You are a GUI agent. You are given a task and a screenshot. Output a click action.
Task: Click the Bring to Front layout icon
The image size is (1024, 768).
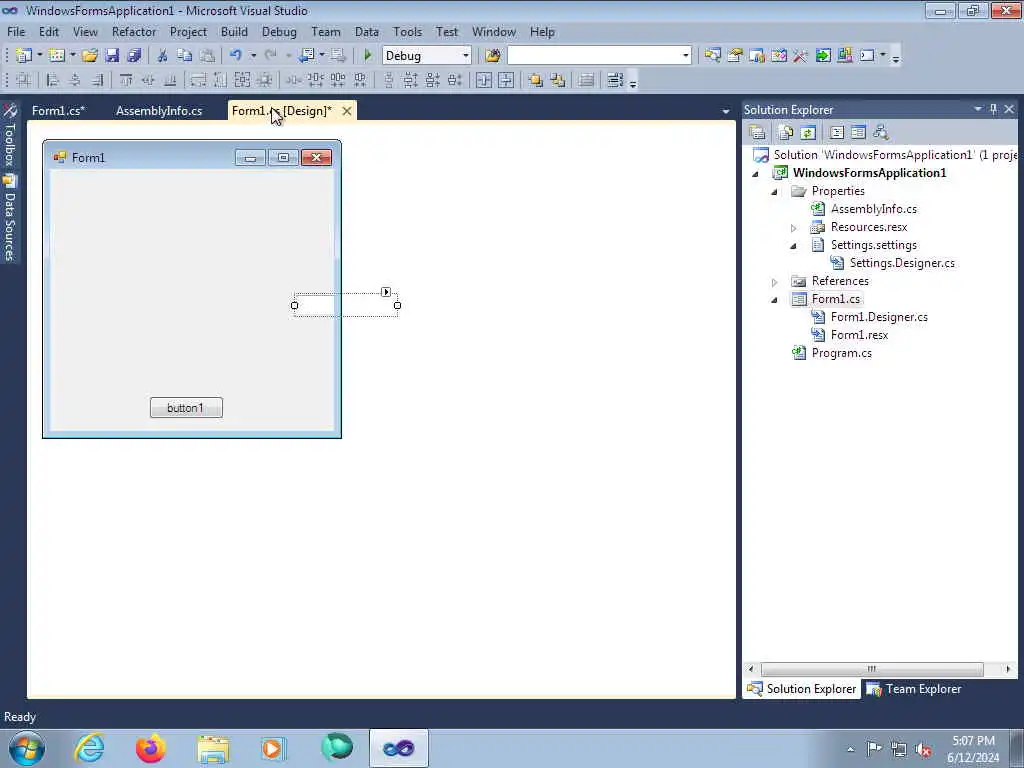pyautogui.click(x=536, y=80)
